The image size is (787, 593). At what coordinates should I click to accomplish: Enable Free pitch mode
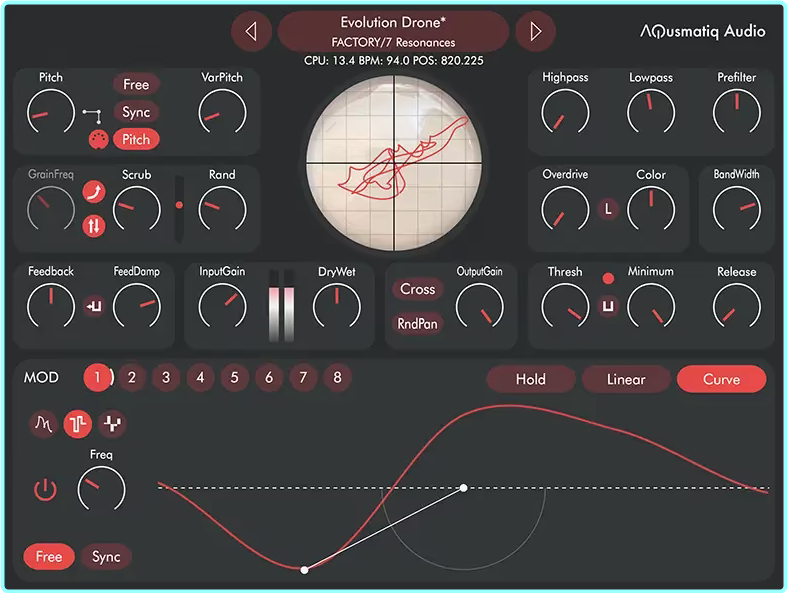coord(136,84)
